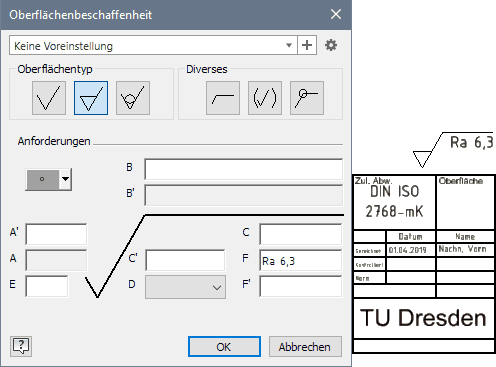The height and width of the screenshot is (367, 496).
Task: Click the TU Dresden title block text
Action: point(423,318)
